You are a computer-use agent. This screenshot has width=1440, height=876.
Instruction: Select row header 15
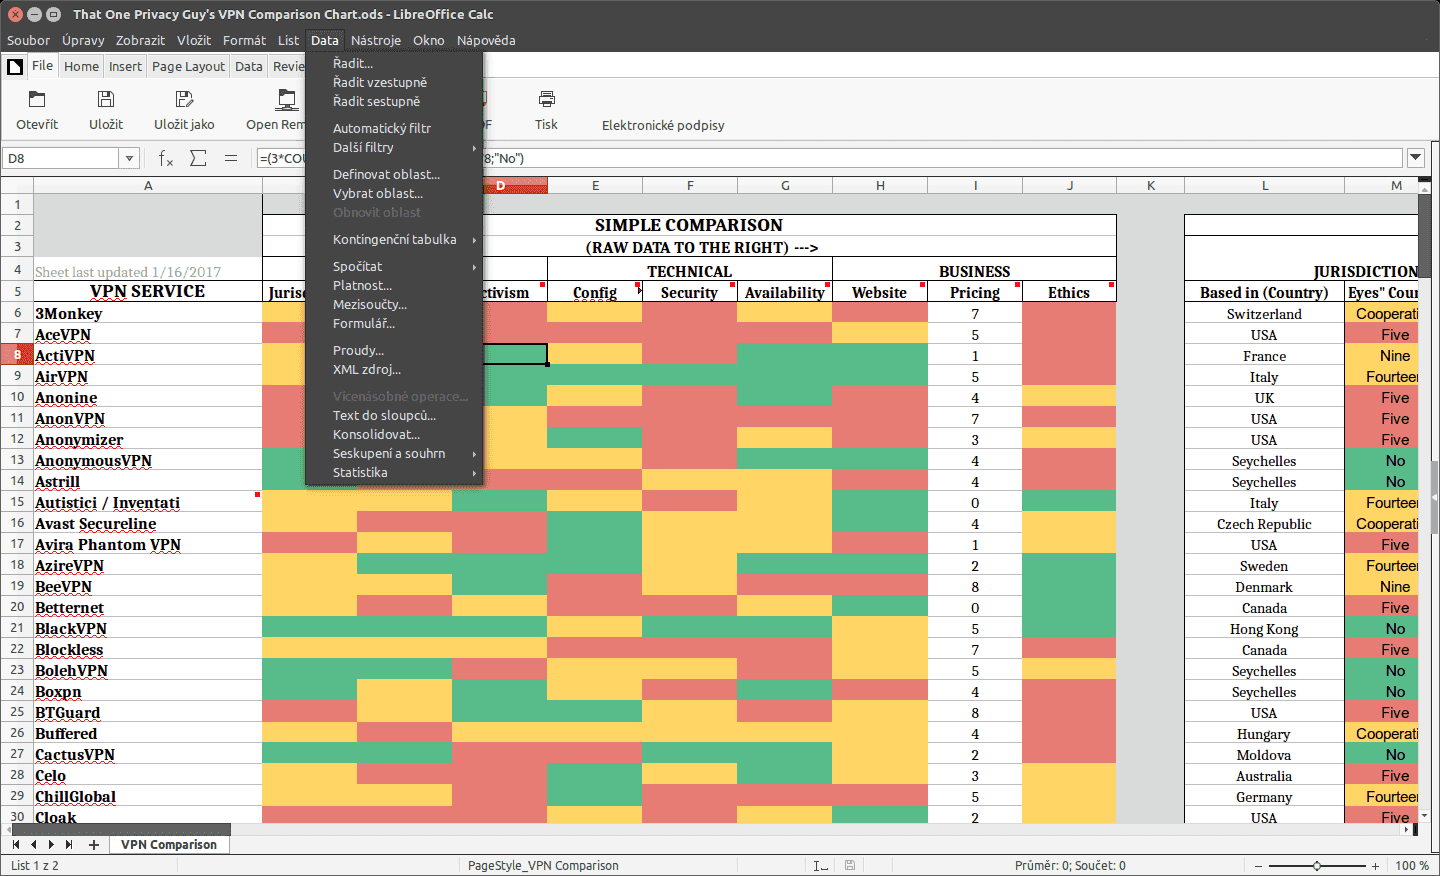[17, 502]
